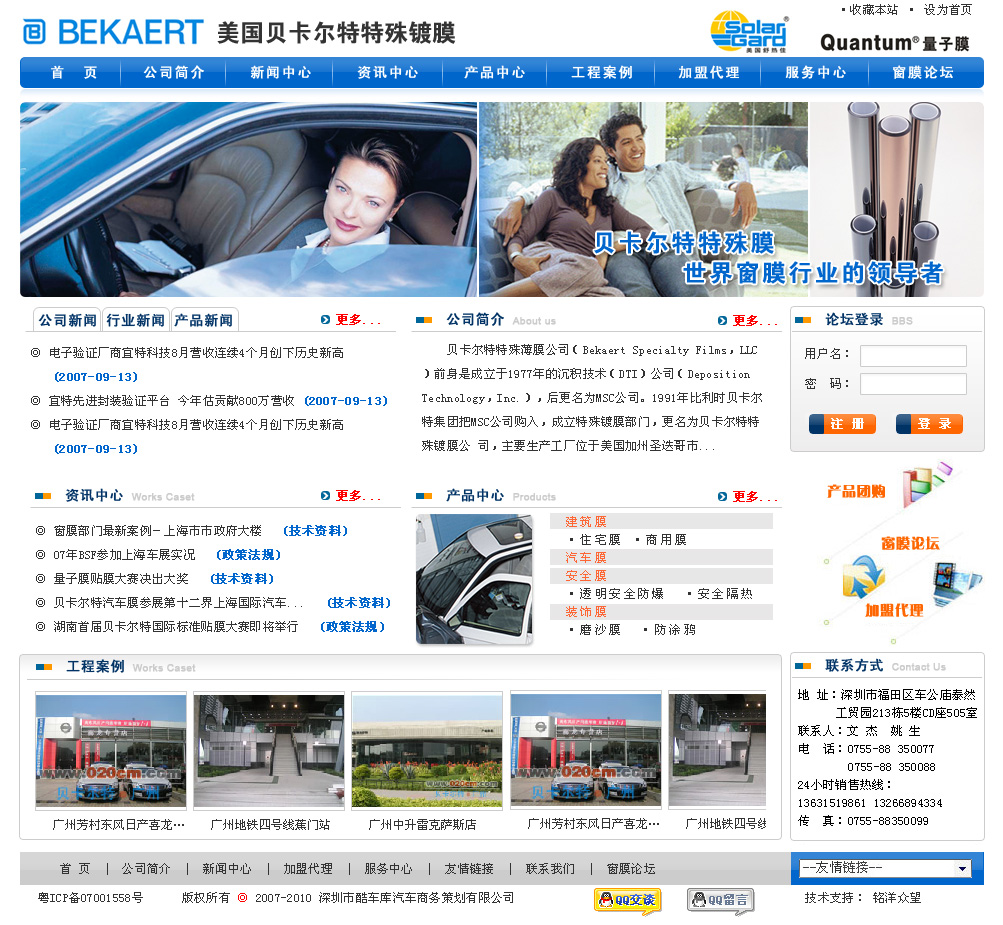Image resolution: width=1003 pixels, height=925 pixels.
Task: Switch to the 产品新闻 tab
Action: click(203, 320)
